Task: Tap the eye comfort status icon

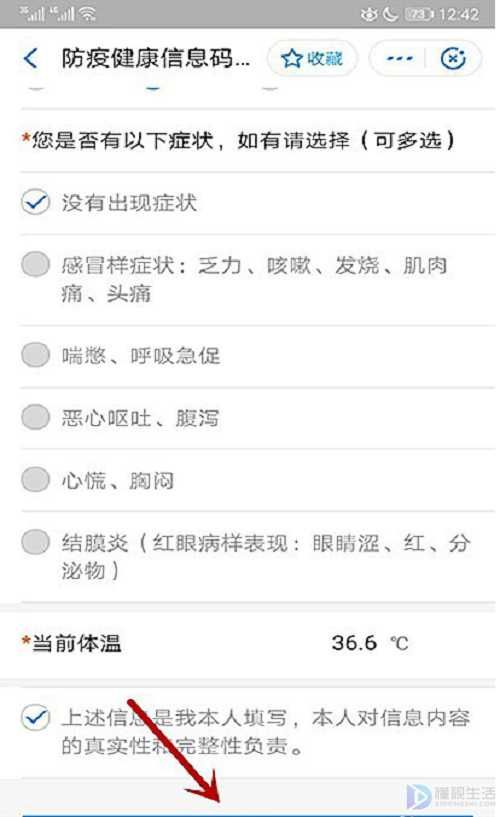Action: [369, 14]
